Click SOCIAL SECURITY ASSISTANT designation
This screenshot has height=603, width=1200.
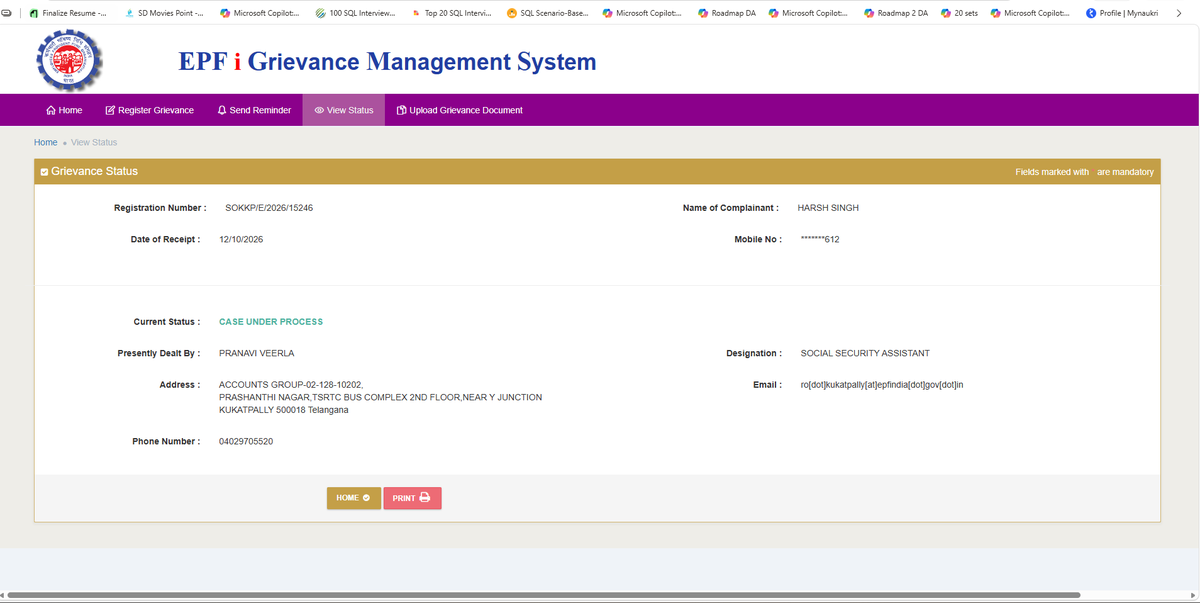(x=865, y=354)
